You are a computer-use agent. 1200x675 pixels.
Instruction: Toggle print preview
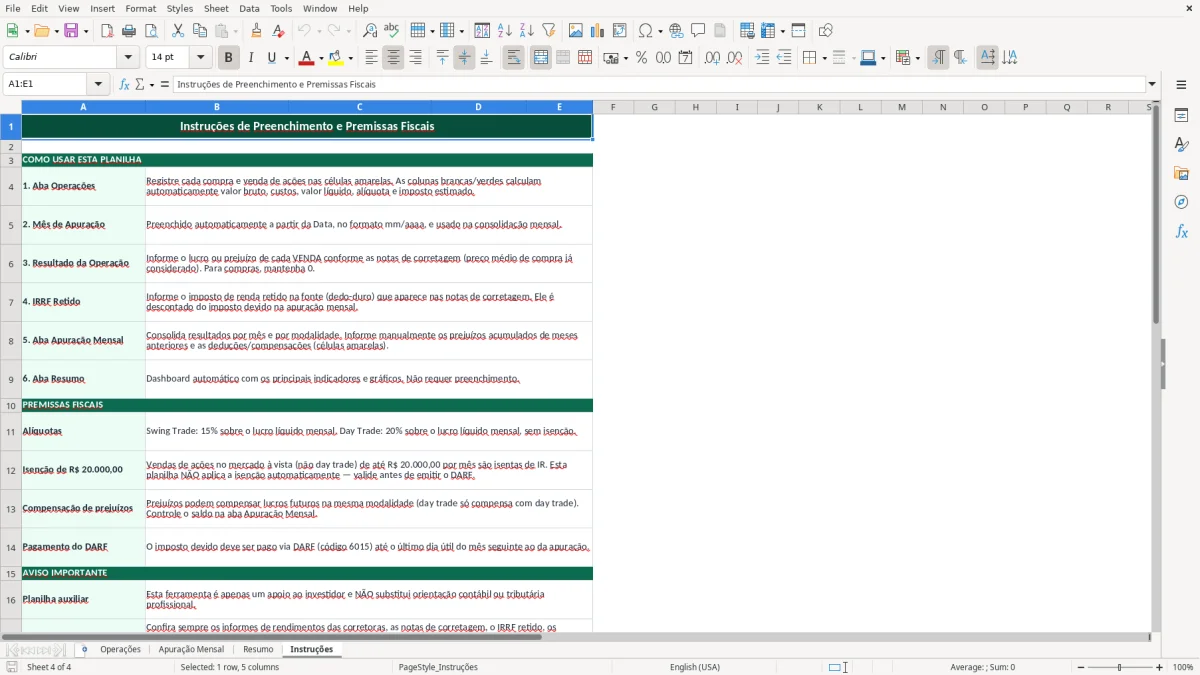pos(150,31)
